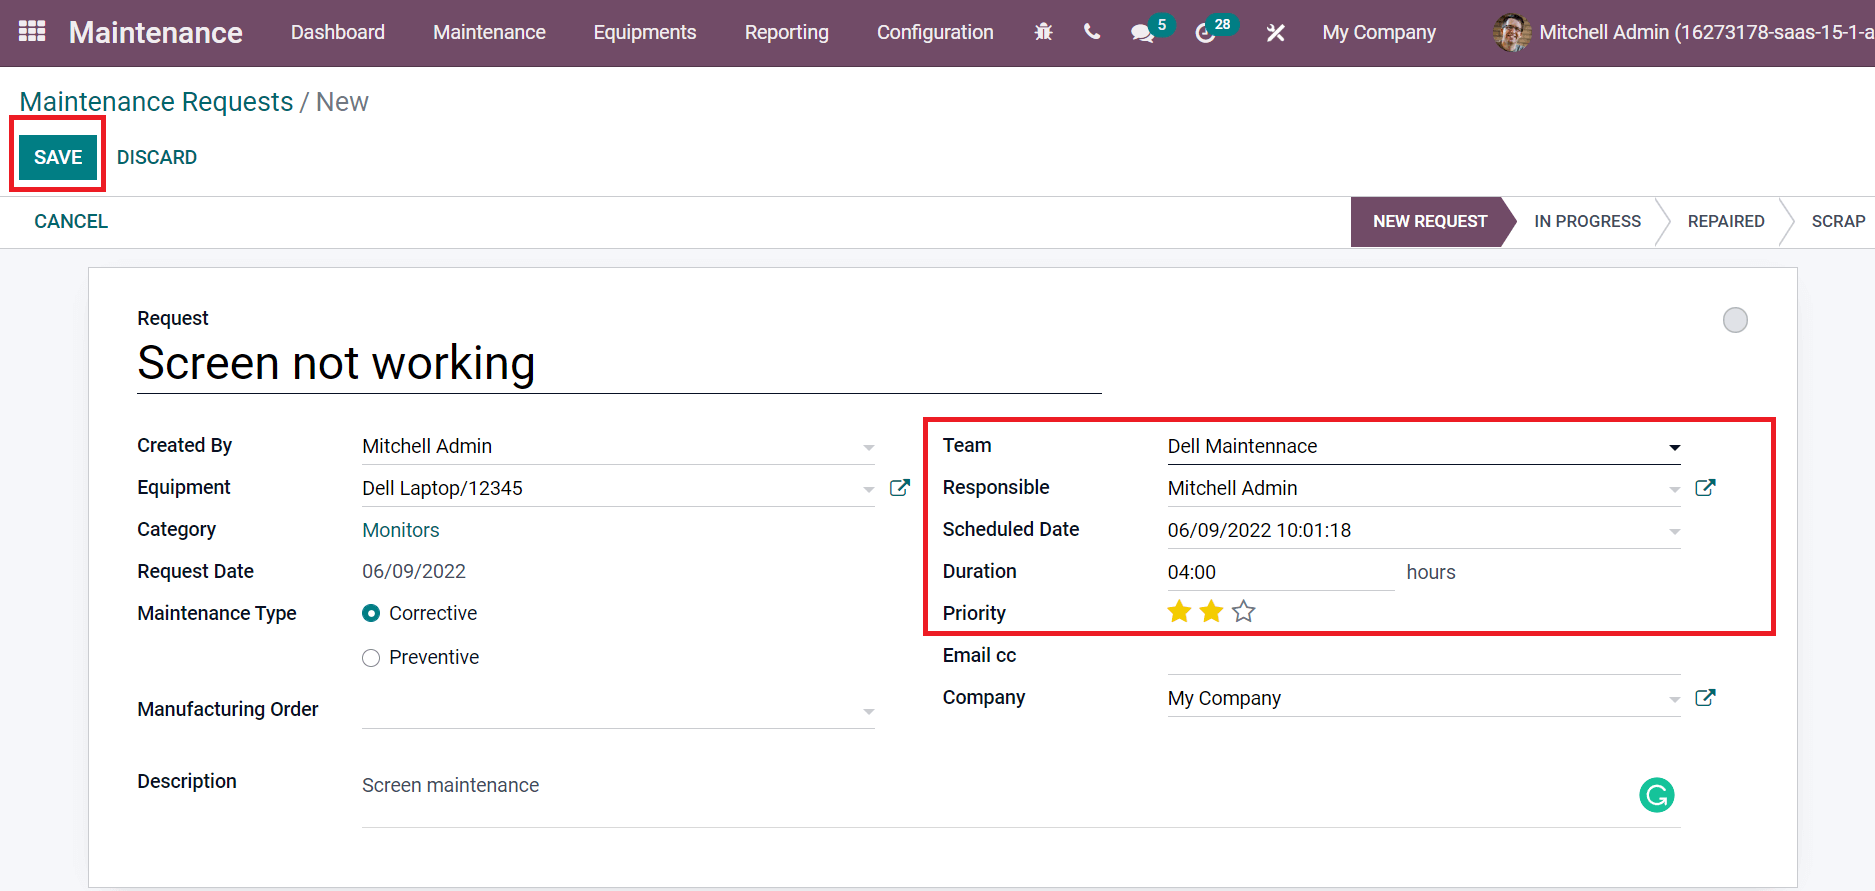Screen dimensions: 1875x891
Task: Toggle the kanban state grey circle
Action: point(1735,320)
